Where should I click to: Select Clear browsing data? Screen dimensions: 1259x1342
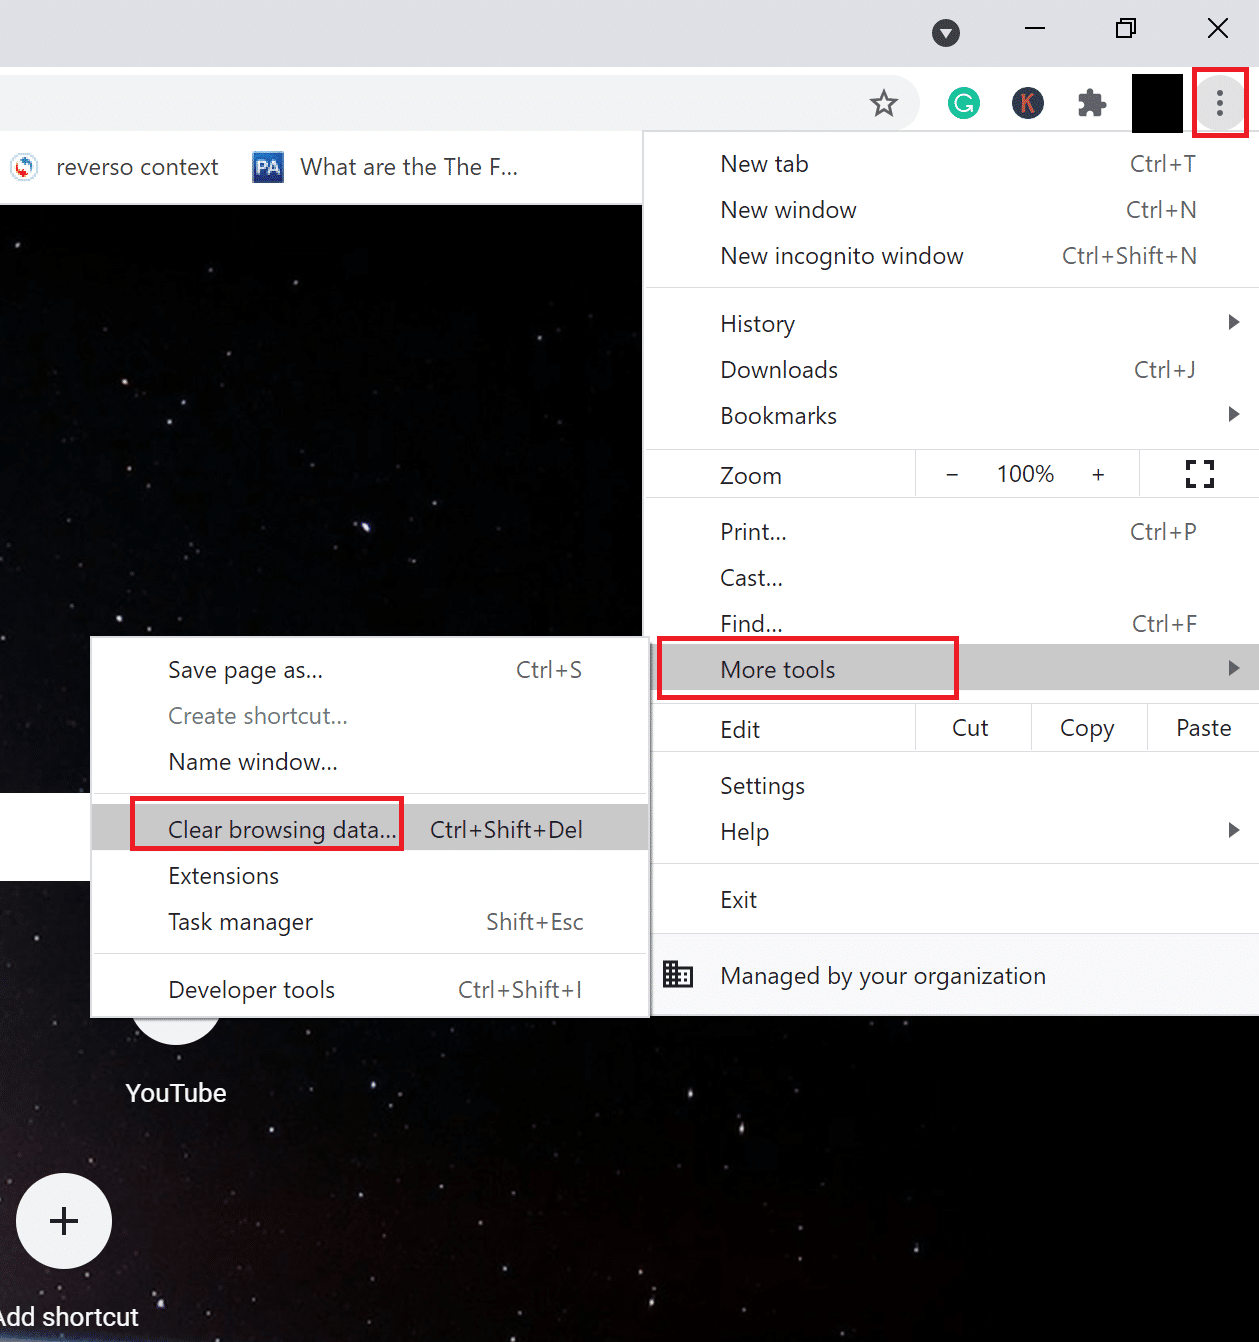point(281,829)
